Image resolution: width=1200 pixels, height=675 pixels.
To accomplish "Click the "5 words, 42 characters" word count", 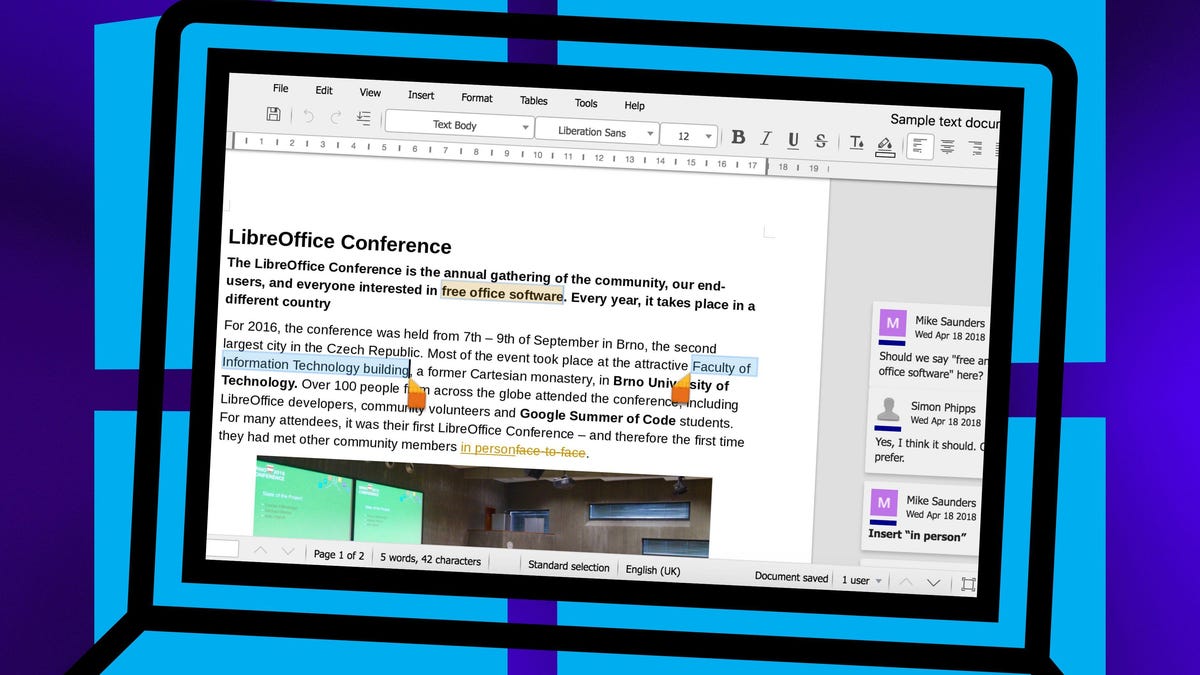I will pos(430,560).
